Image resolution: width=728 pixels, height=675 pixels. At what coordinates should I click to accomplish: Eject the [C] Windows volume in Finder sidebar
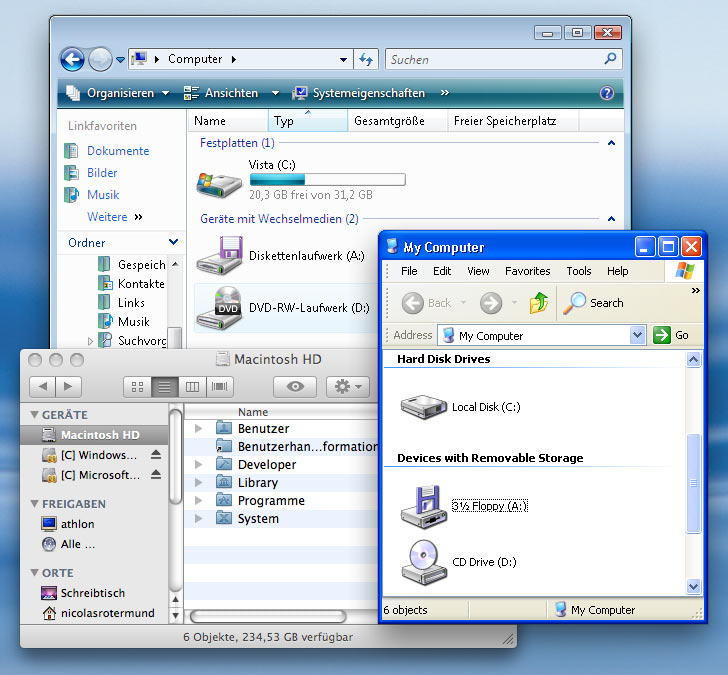155,454
